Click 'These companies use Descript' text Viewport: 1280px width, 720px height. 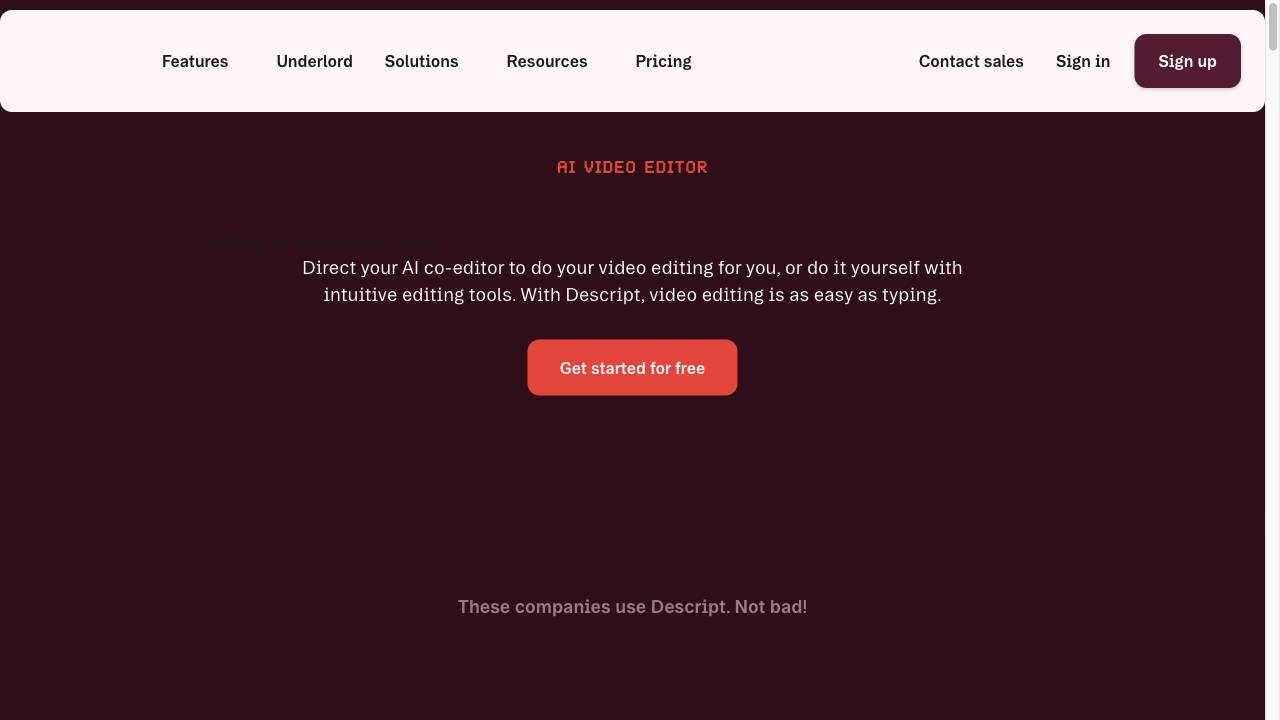[632, 607]
